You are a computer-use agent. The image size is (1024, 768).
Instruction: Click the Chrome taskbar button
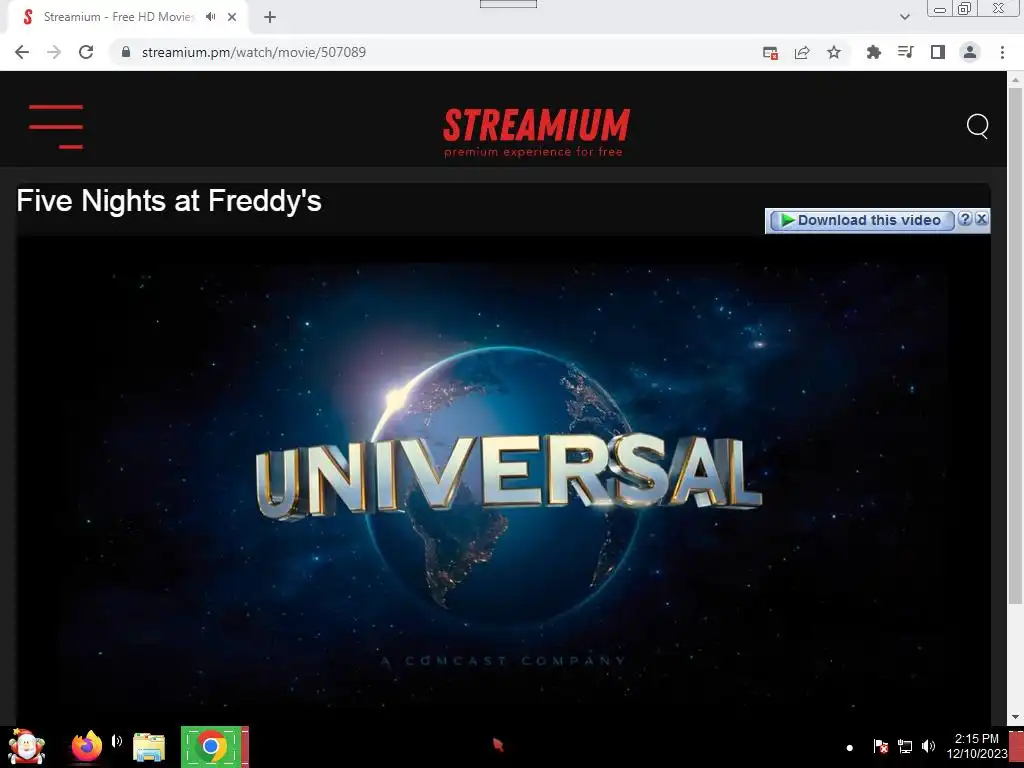214,746
